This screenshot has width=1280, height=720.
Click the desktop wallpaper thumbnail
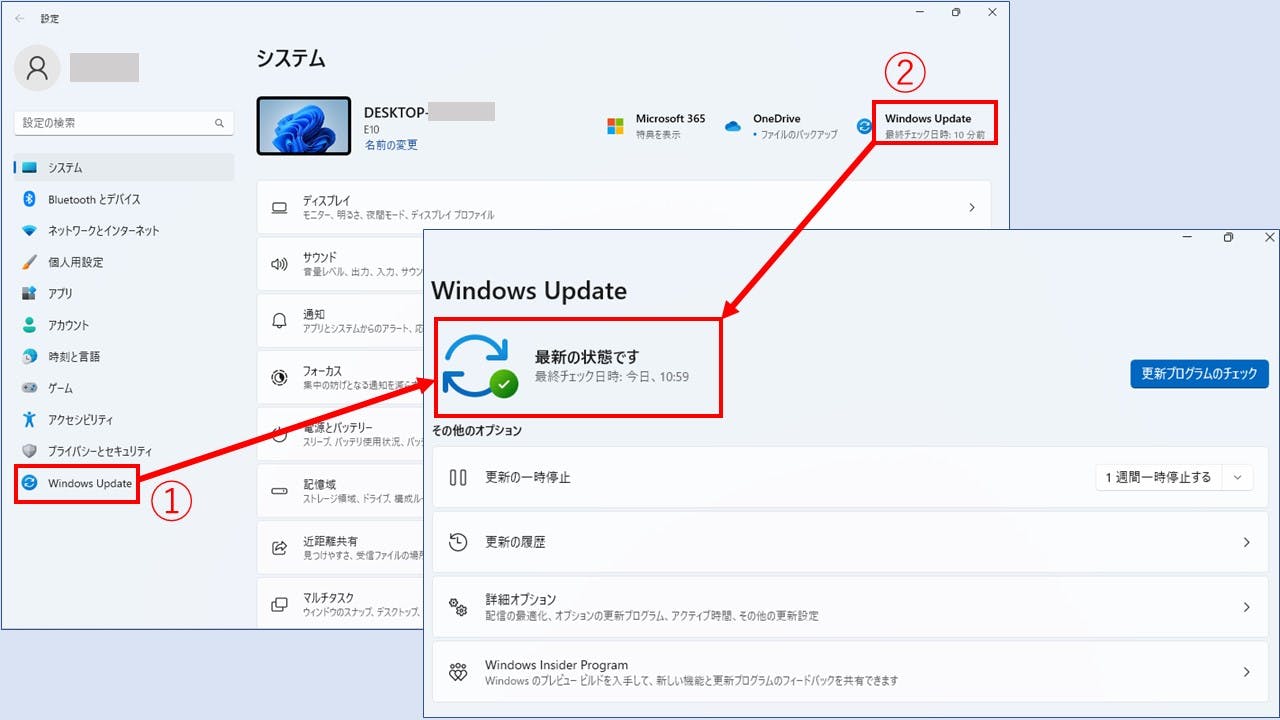pos(304,126)
